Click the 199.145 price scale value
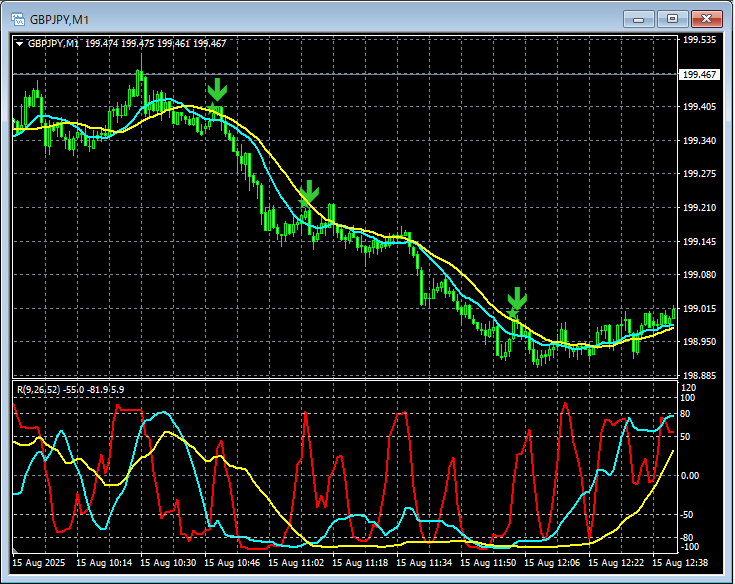735x584 pixels. coord(699,241)
